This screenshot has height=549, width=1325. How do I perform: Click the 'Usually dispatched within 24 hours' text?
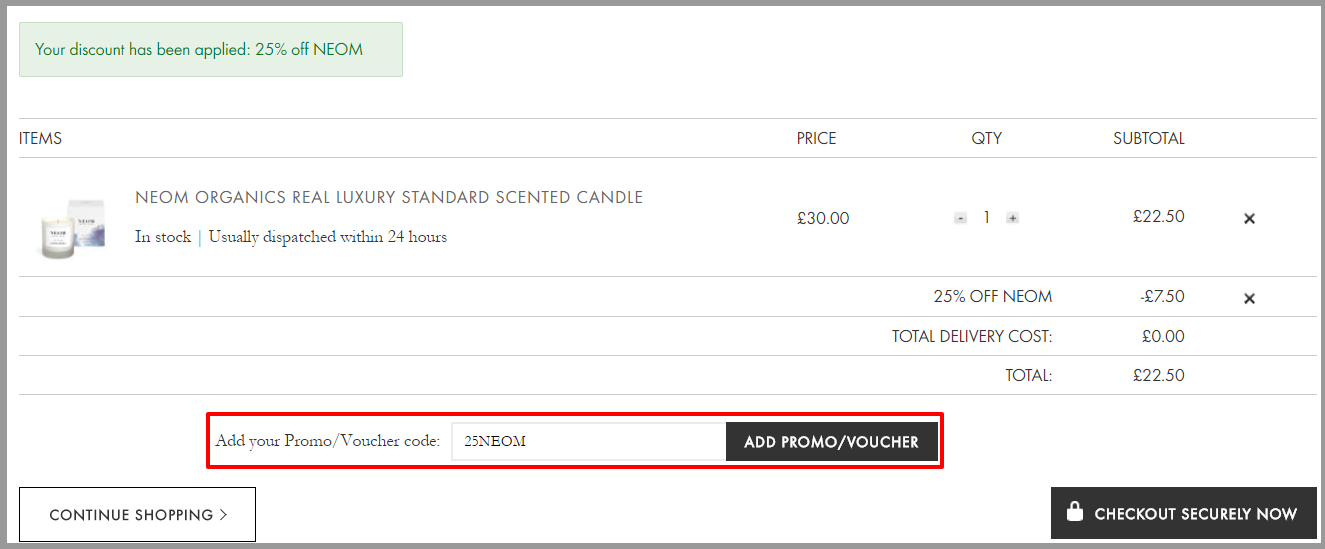pyautogui.click(x=328, y=237)
